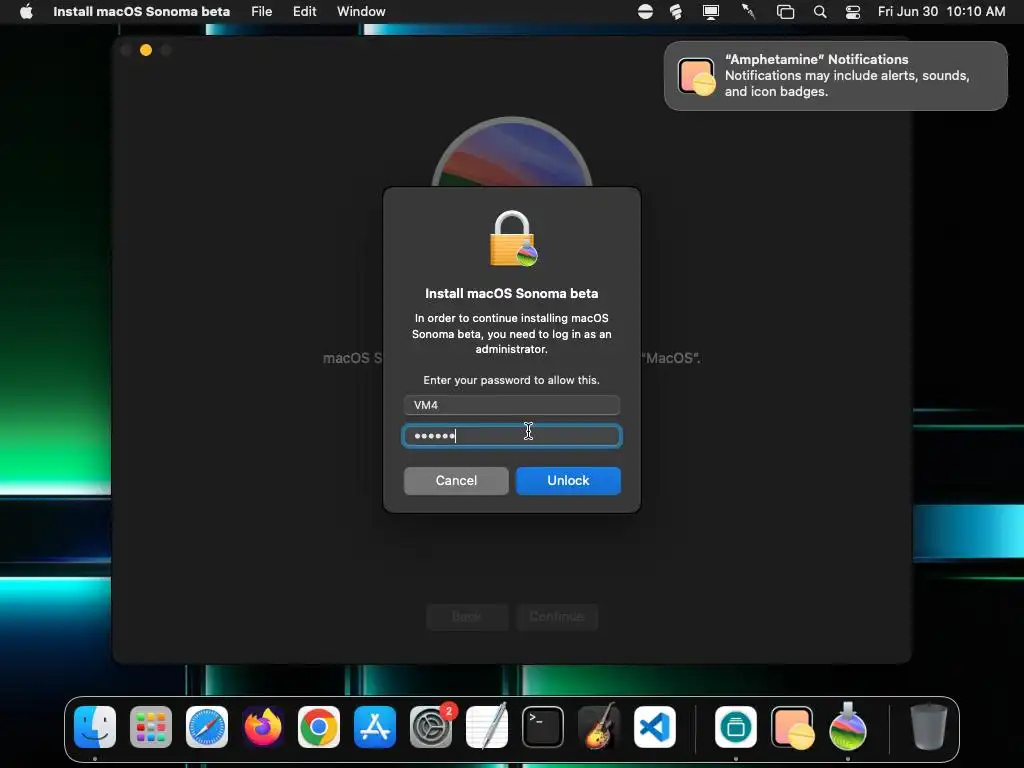Click the menu bar icon left of display icon

pos(676,12)
